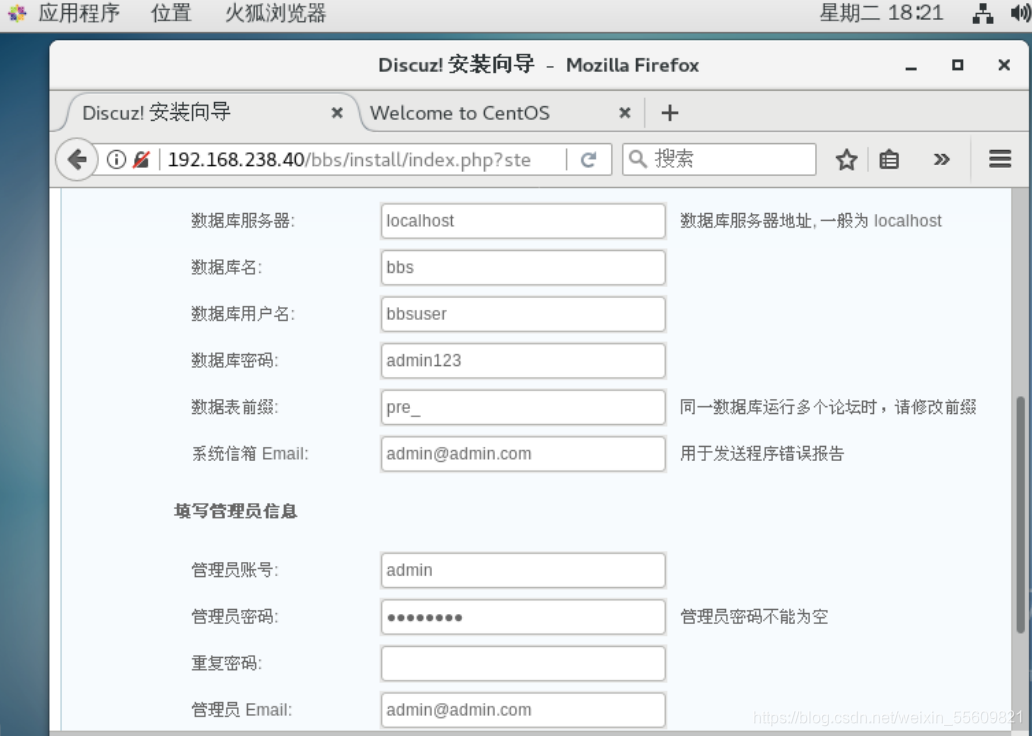Reload the current page

589,159
